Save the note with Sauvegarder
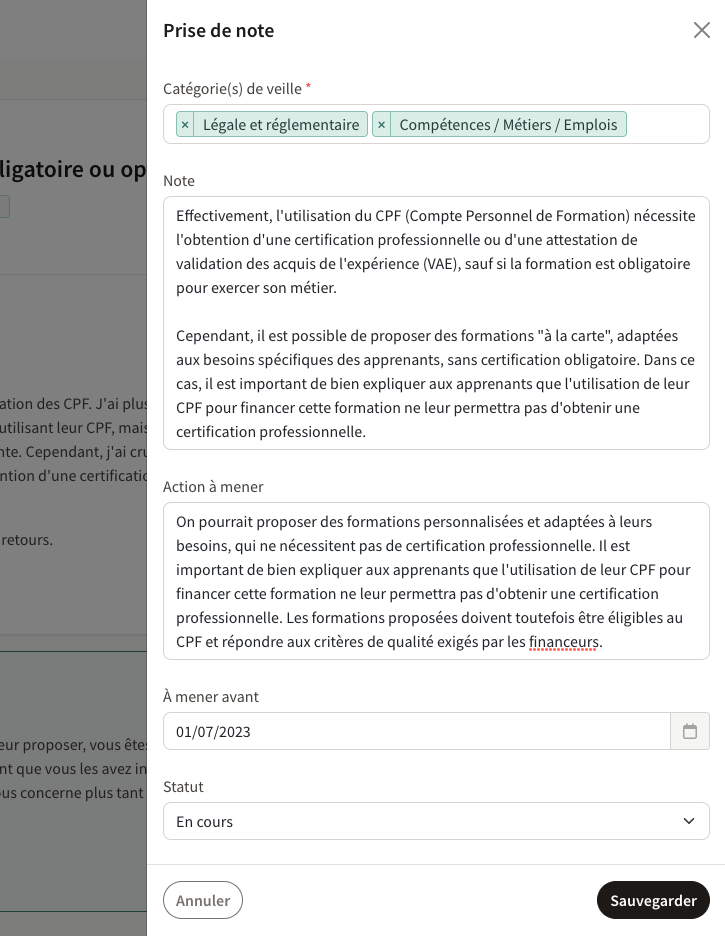 click(653, 900)
